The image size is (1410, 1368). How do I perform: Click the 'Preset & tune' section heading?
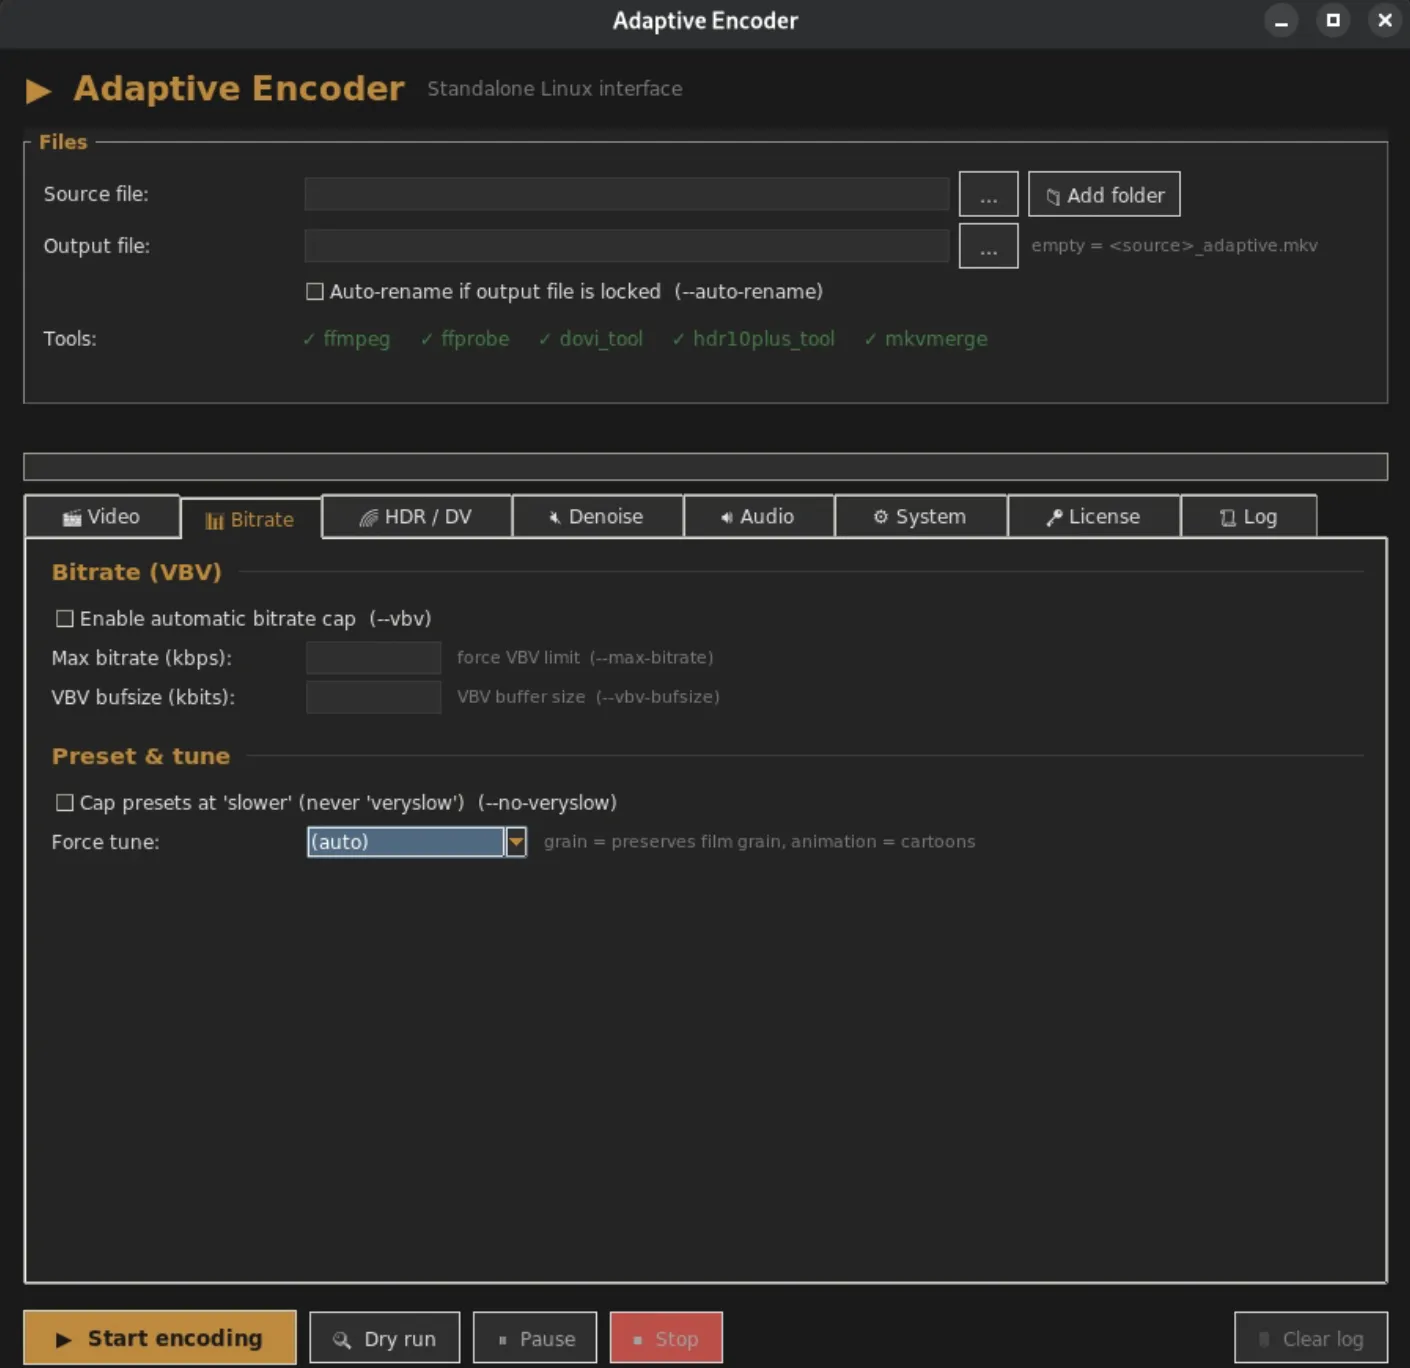(x=141, y=756)
